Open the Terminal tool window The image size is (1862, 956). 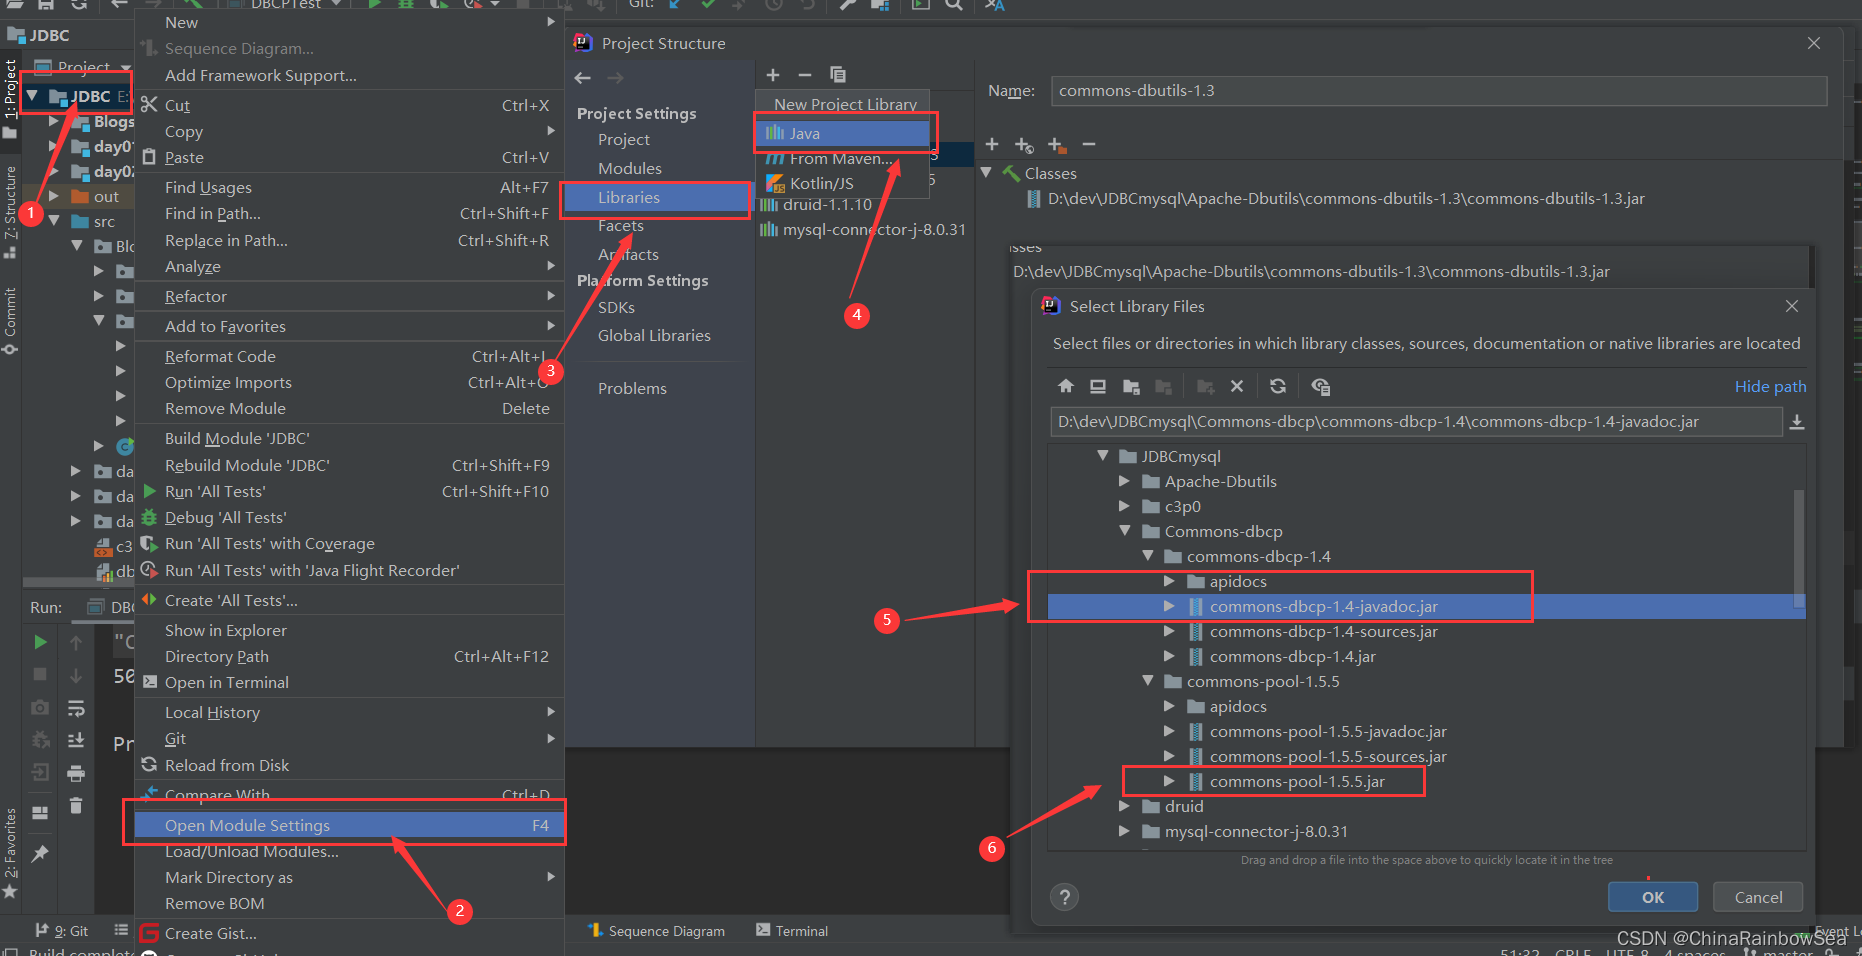point(792,931)
